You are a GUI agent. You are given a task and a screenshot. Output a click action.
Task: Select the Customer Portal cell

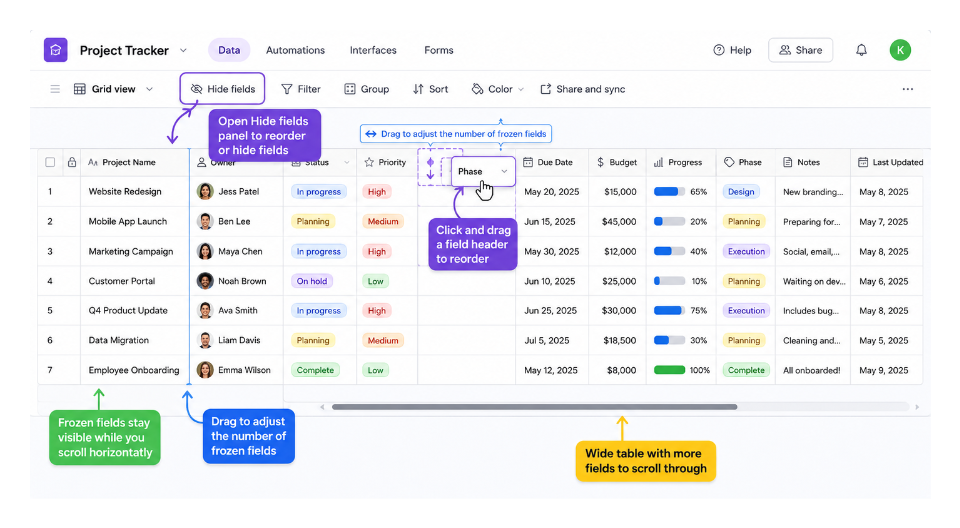tap(135, 281)
